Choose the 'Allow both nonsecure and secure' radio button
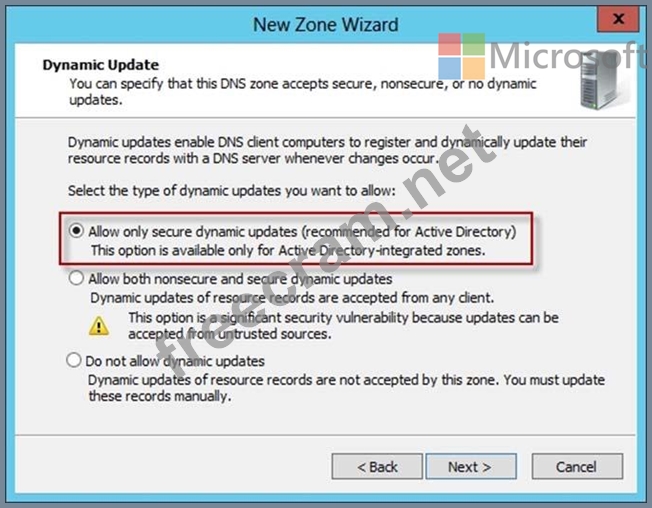The height and width of the screenshot is (508, 652). coord(76,278)
